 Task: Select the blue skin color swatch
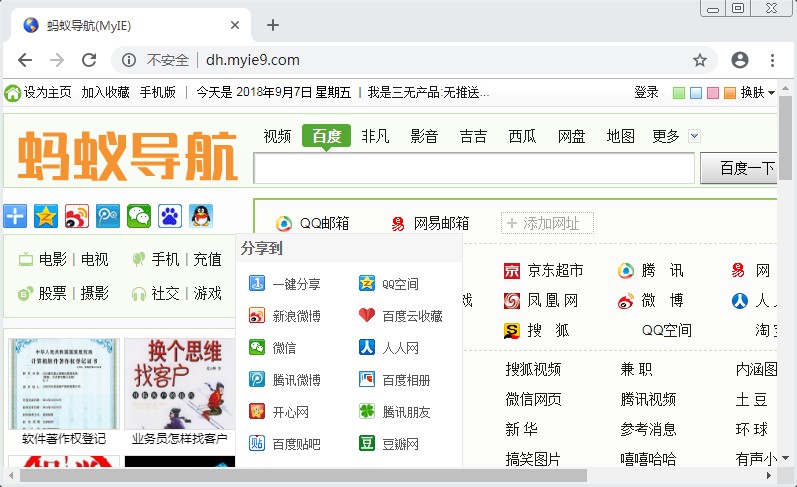pyautogui.click(x=696, y=93)
